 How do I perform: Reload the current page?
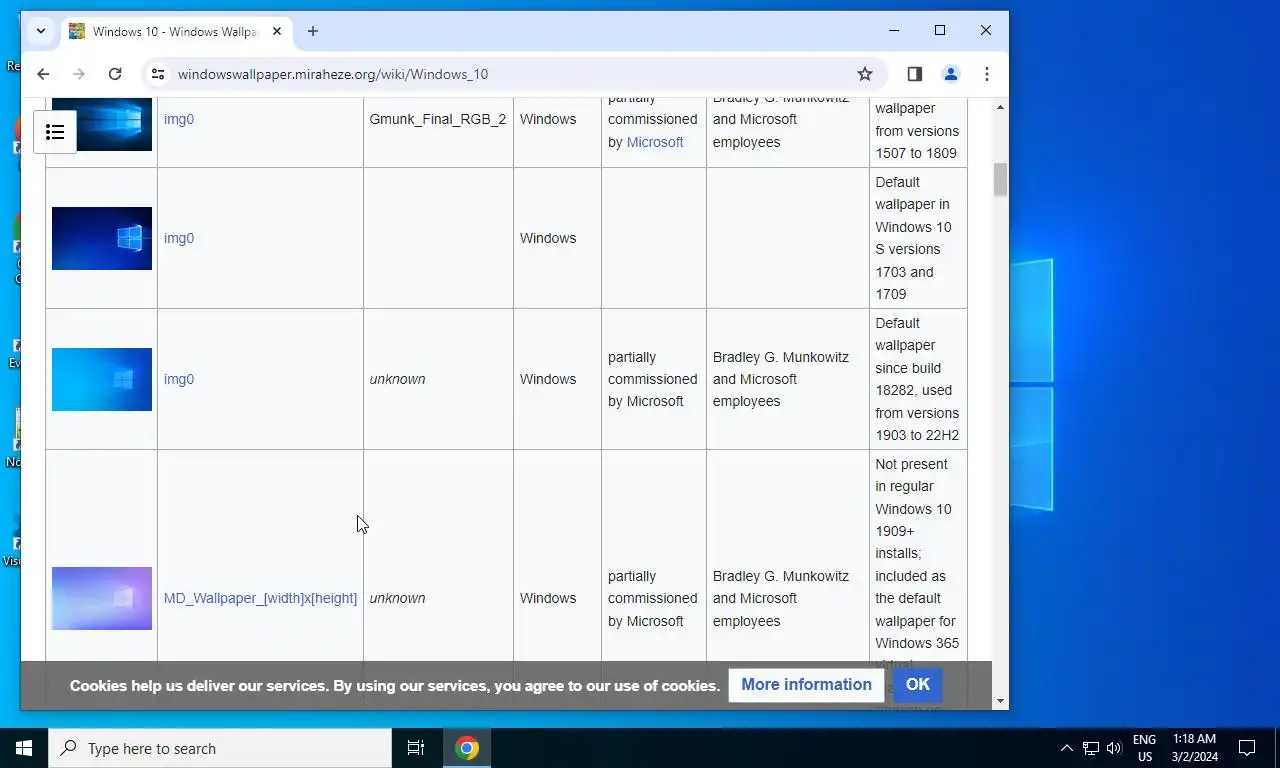[x=115, y=74]
